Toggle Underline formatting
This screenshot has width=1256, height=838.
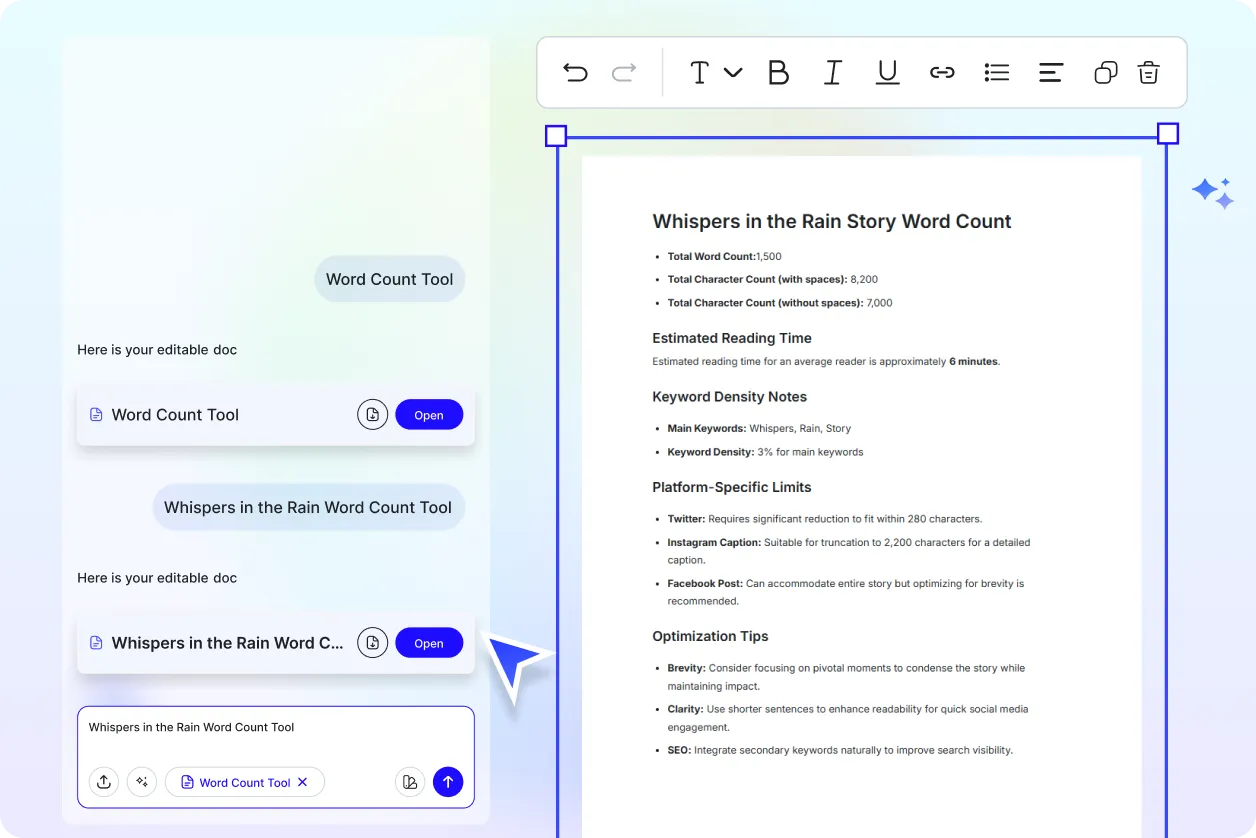(887, 72)
